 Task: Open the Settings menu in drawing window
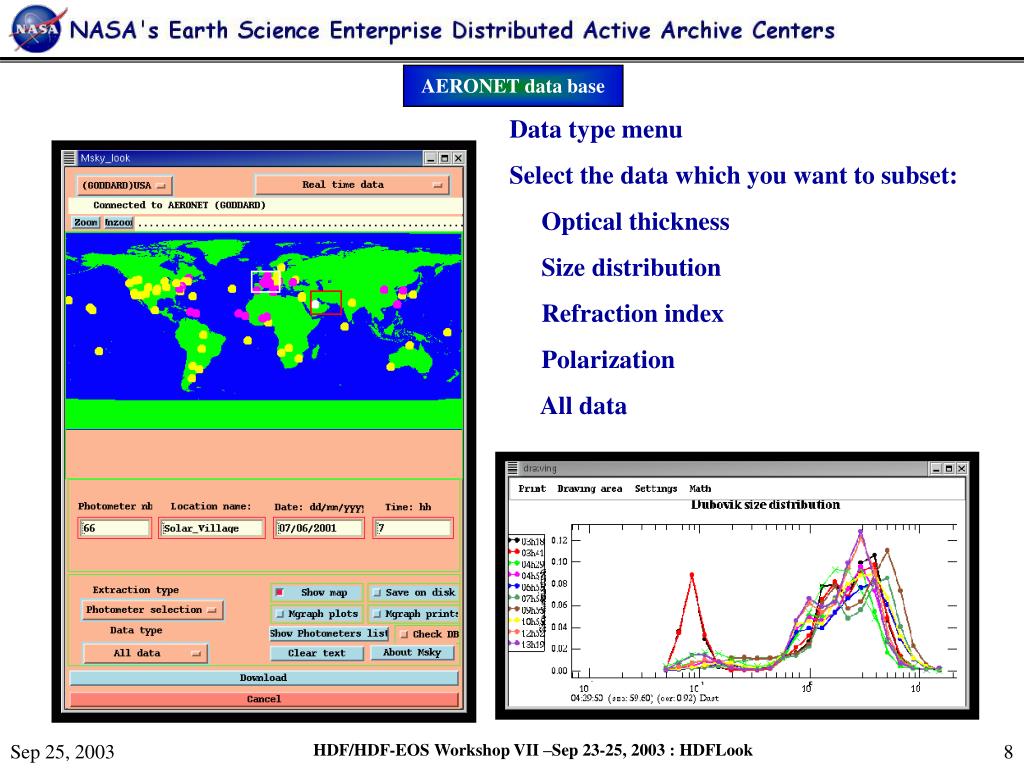[x=656, y=488]
